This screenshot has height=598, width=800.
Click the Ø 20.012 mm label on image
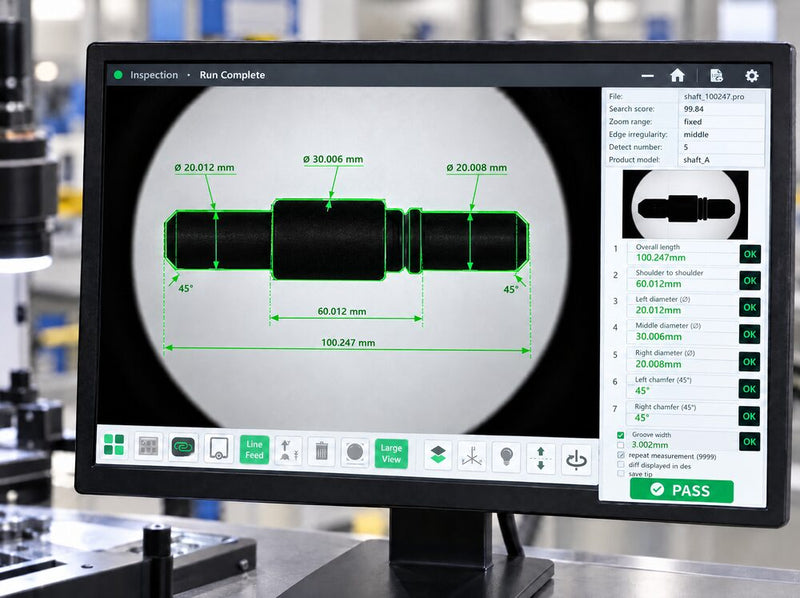205,168
